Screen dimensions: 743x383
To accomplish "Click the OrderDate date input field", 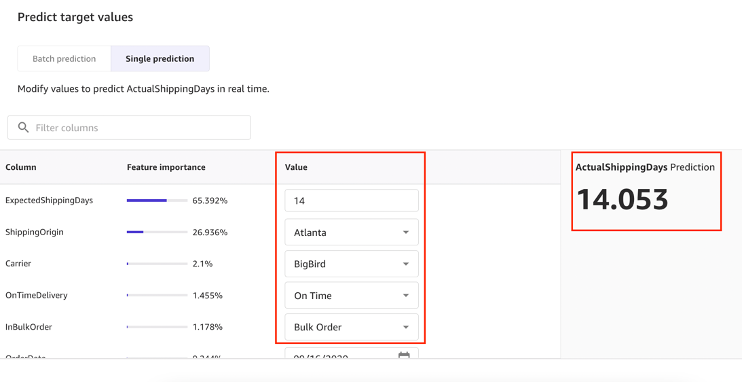I will (352, 354).
